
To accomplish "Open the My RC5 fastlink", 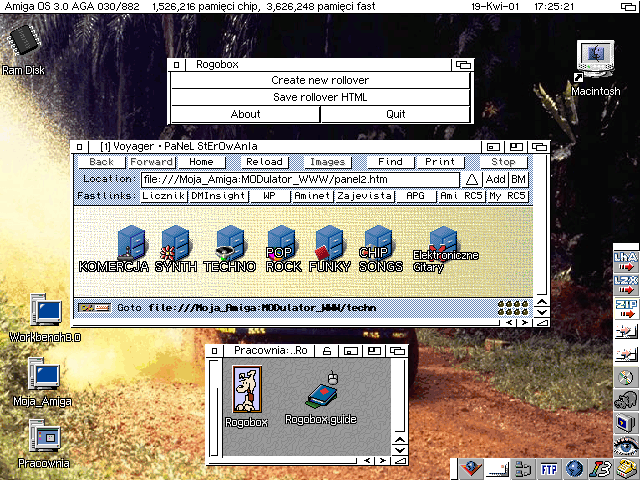I will point(507,196).
